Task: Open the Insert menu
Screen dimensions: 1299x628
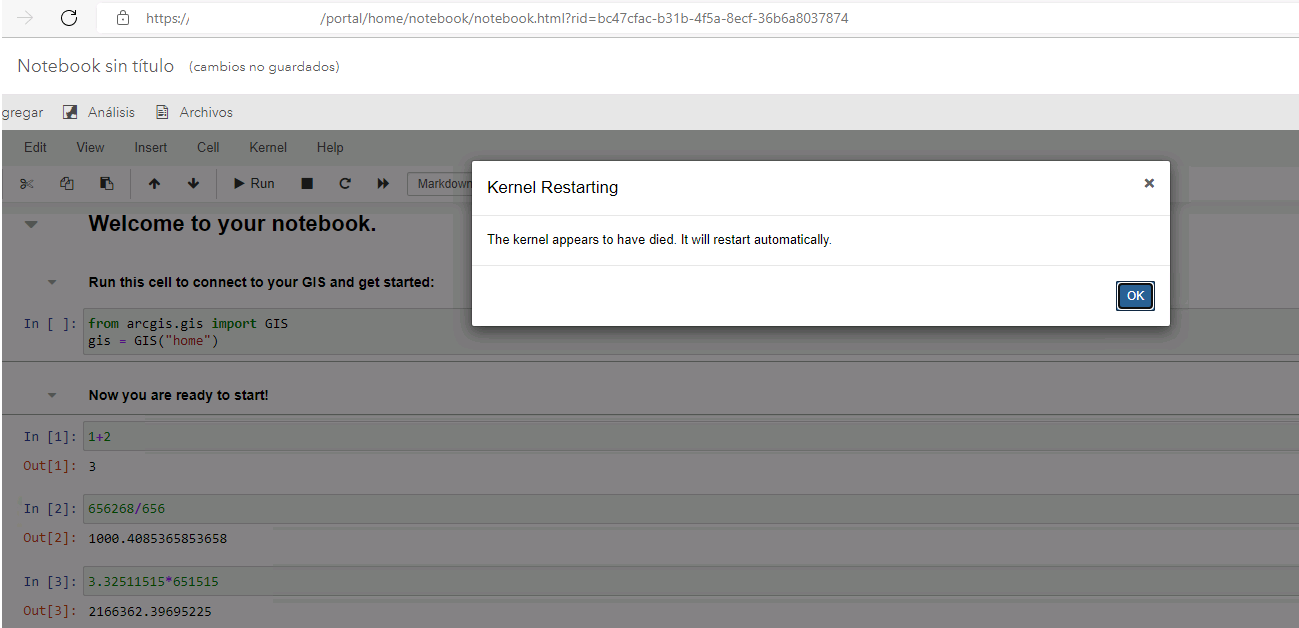Action: click(150, 147)
